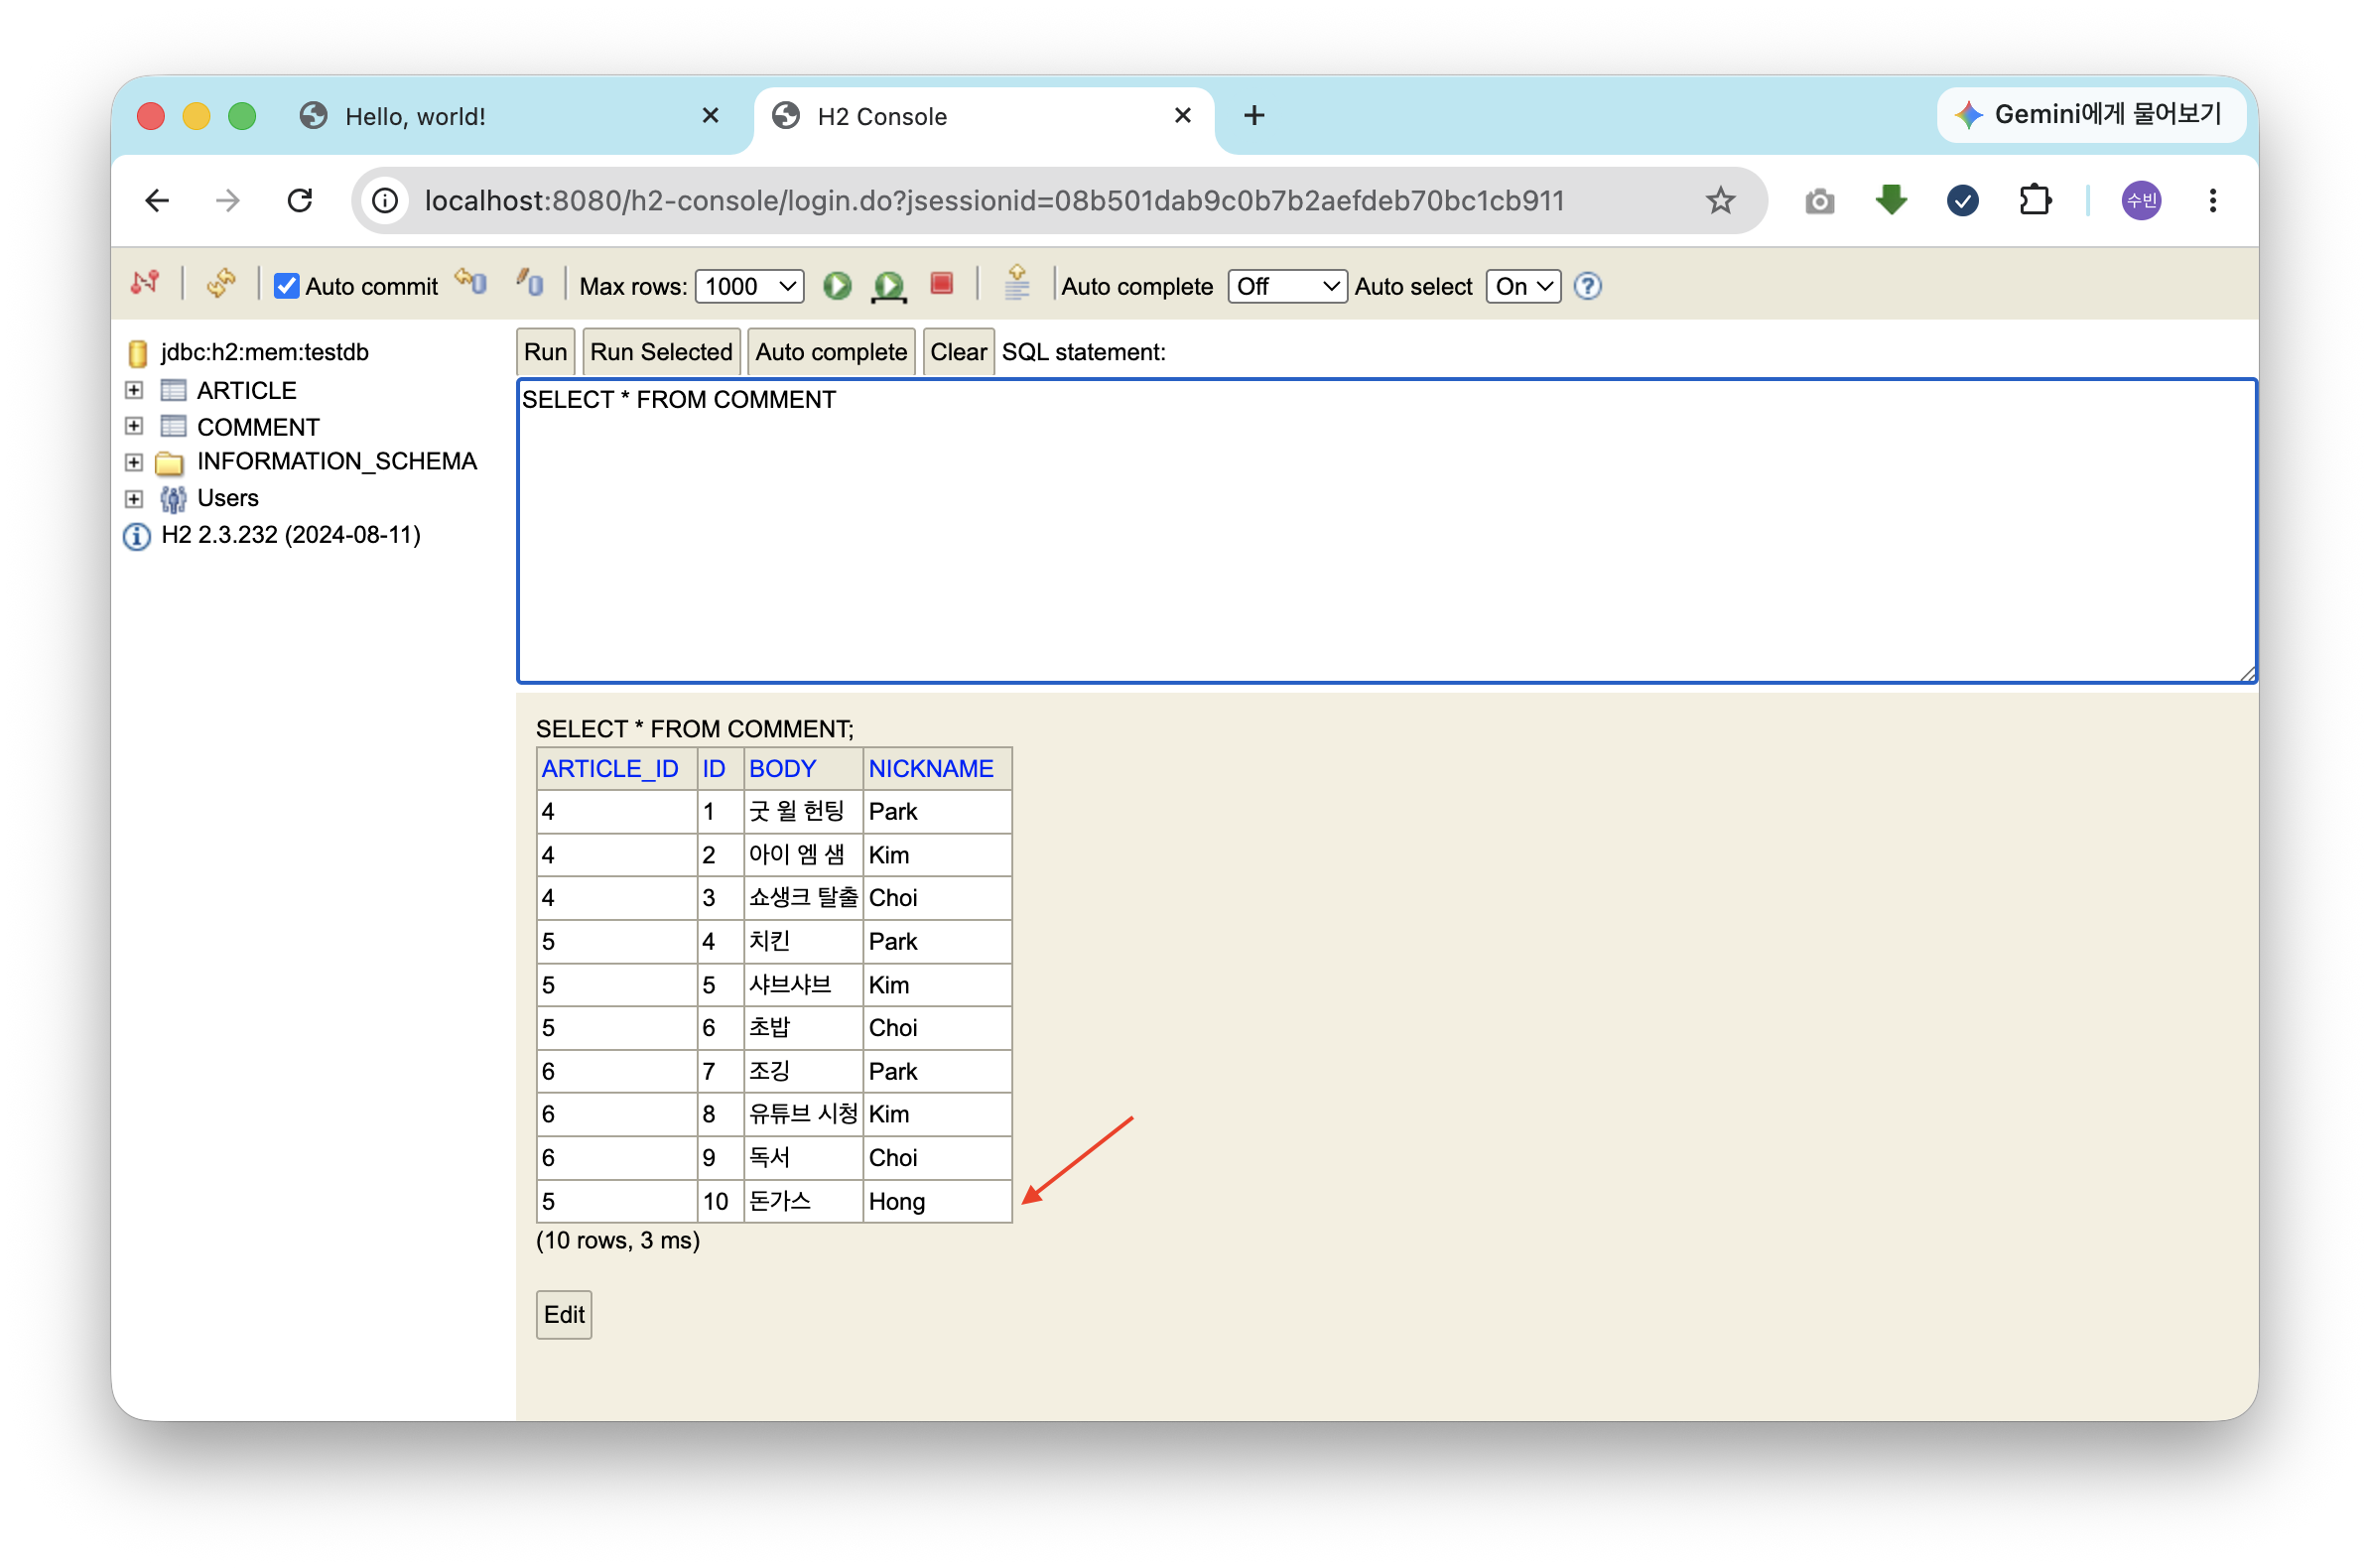Click the site information icon
Viewport: 2370px width, 1568px height.
pyautogui.click(x=386, y=201)
